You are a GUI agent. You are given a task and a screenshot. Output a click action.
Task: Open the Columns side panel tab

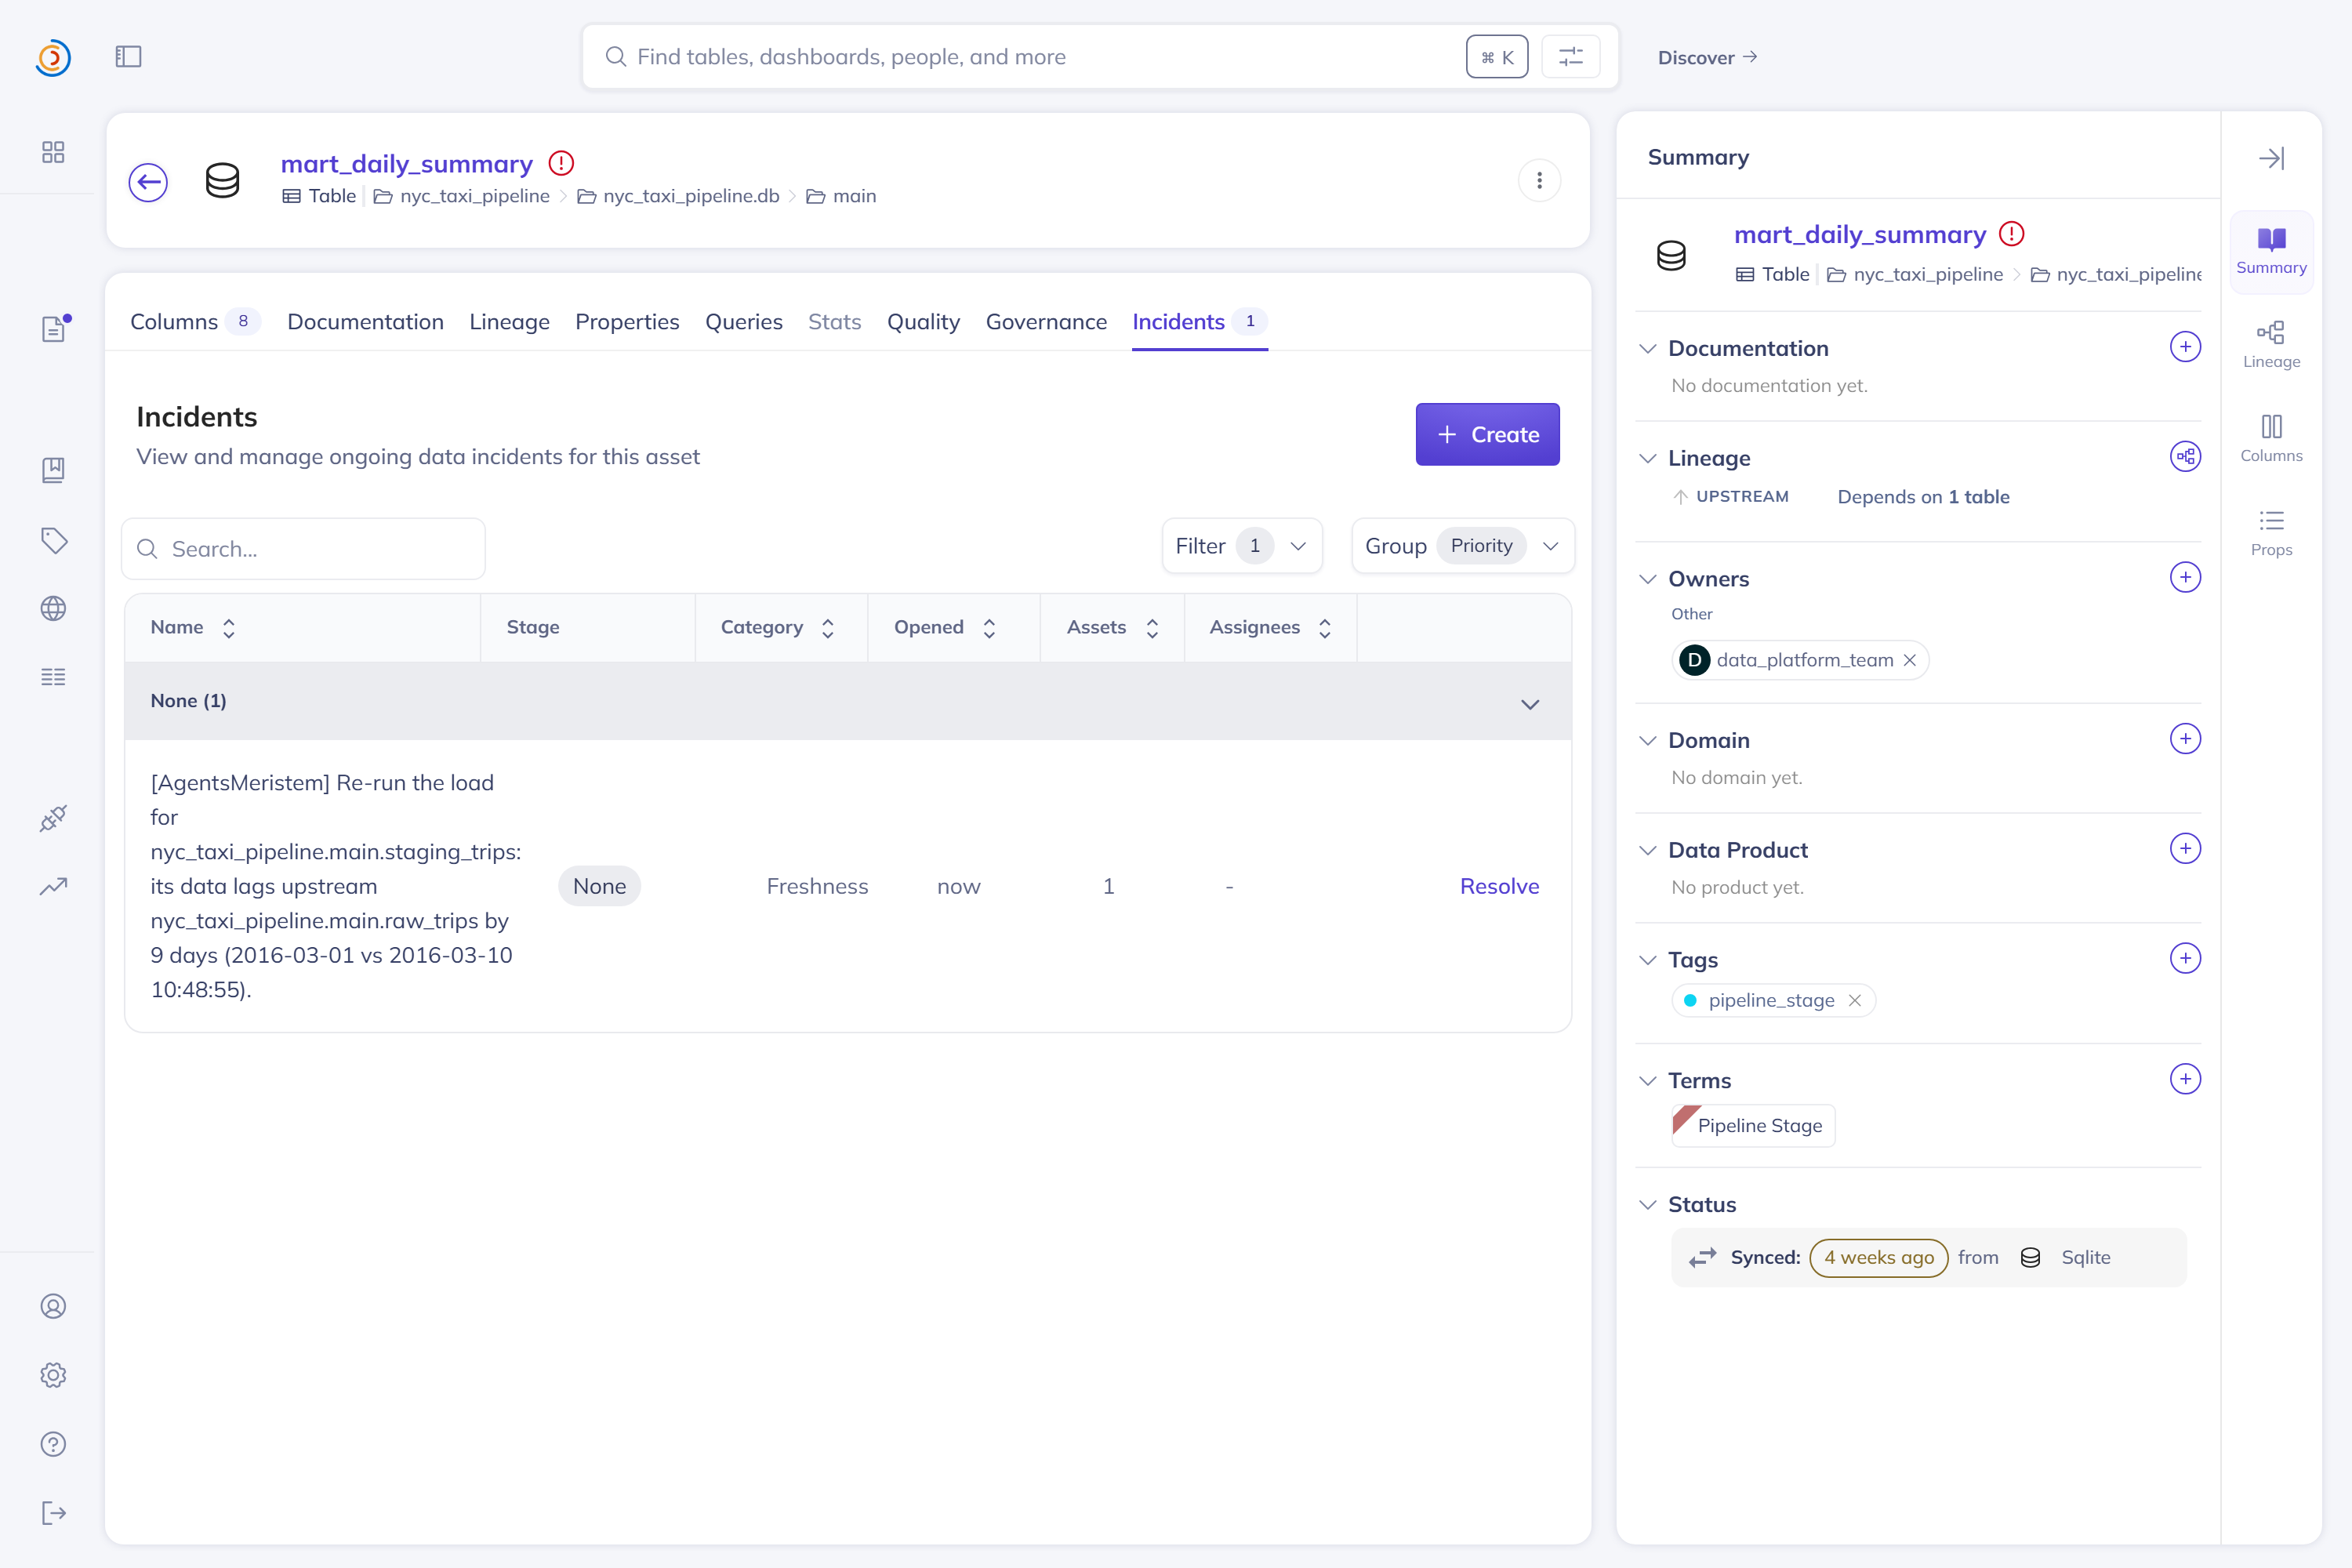click(2271, 439)
